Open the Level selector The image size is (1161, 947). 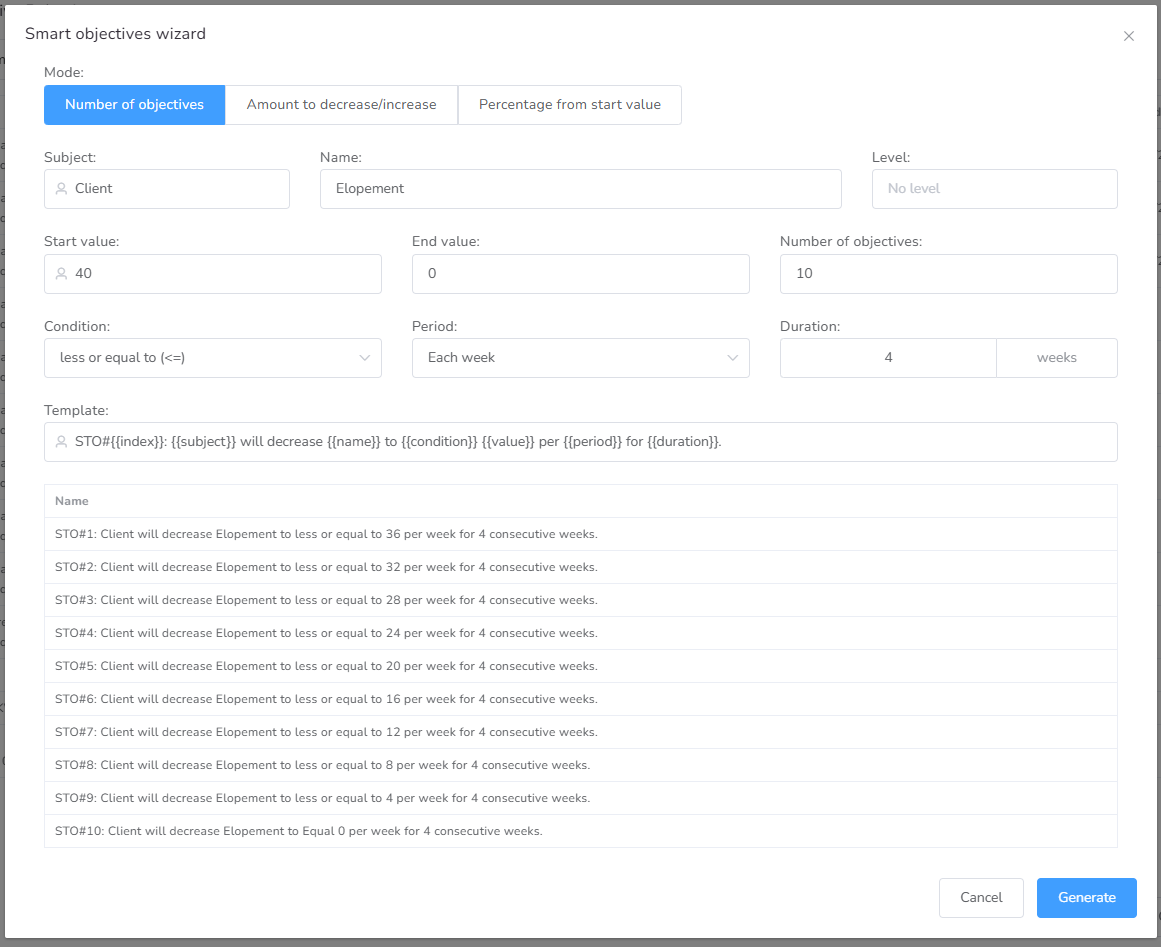994,189
